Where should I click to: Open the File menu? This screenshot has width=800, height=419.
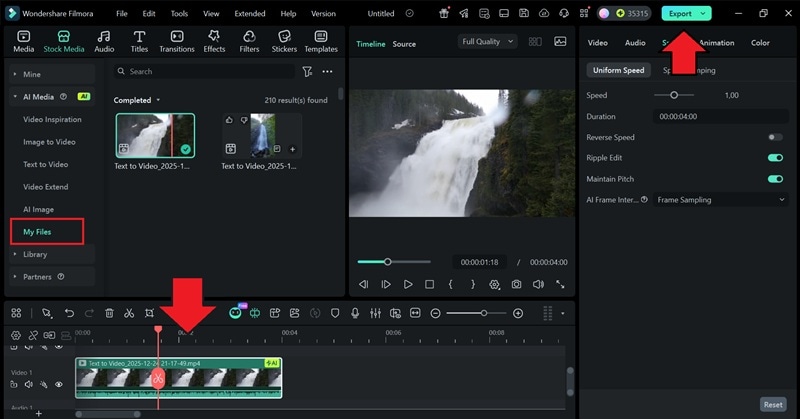tap(121, 14)
